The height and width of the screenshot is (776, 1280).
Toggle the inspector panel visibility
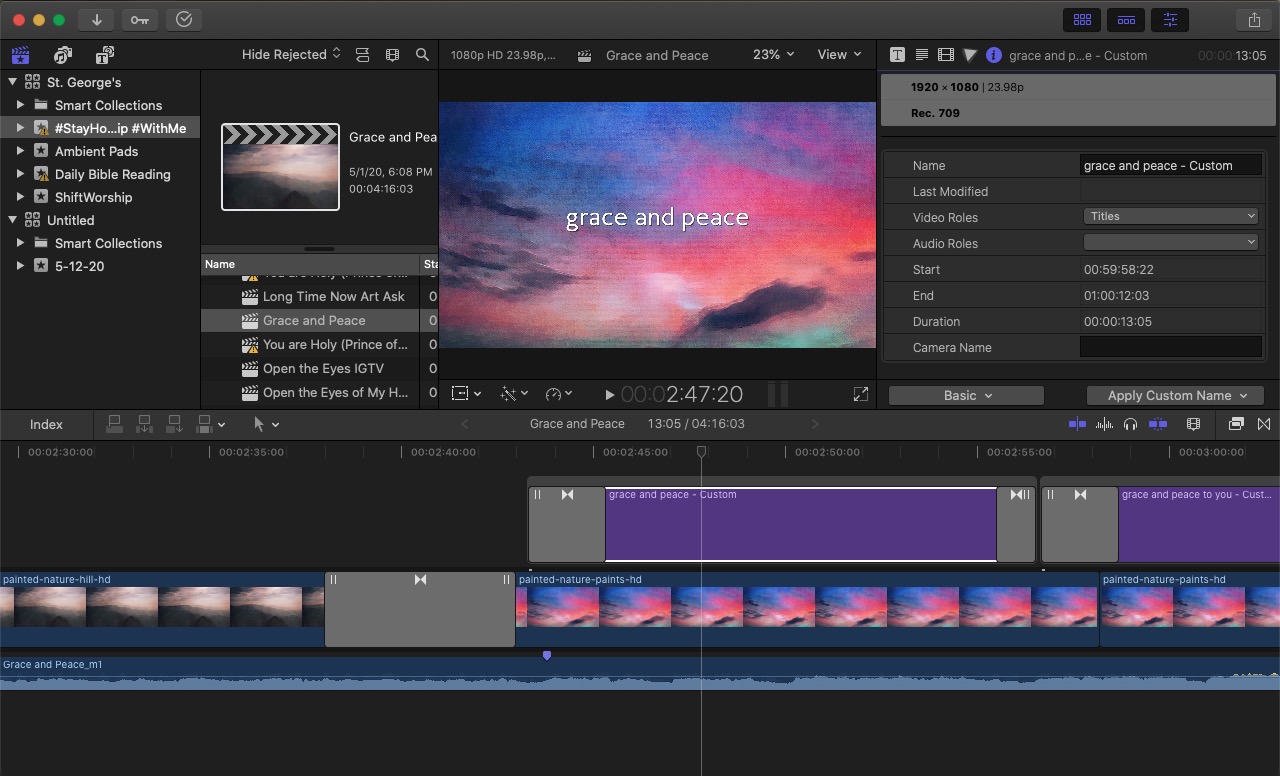pyautogui.click(x=1170, y=19)
